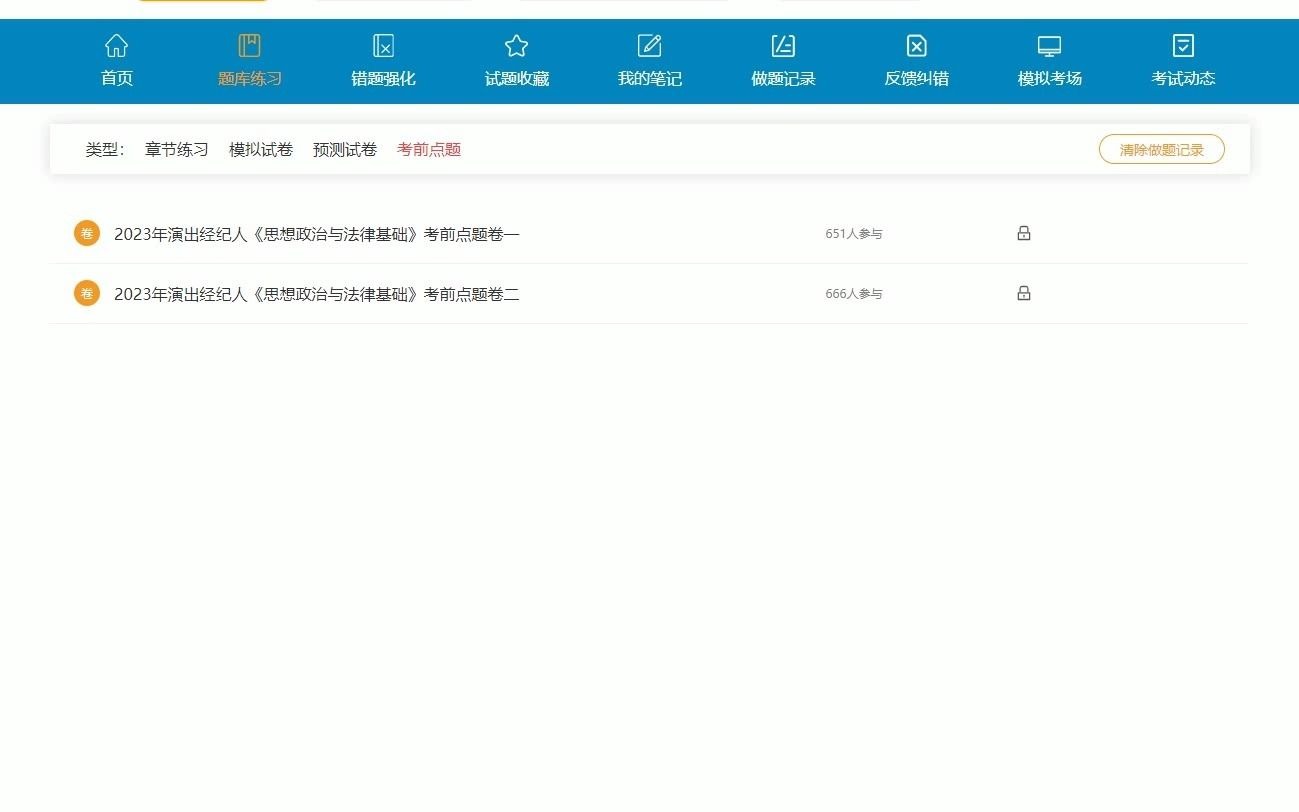Click the 666人参与 count text
This screenshot has width=1299, height=812.
[x=854, y=294]
